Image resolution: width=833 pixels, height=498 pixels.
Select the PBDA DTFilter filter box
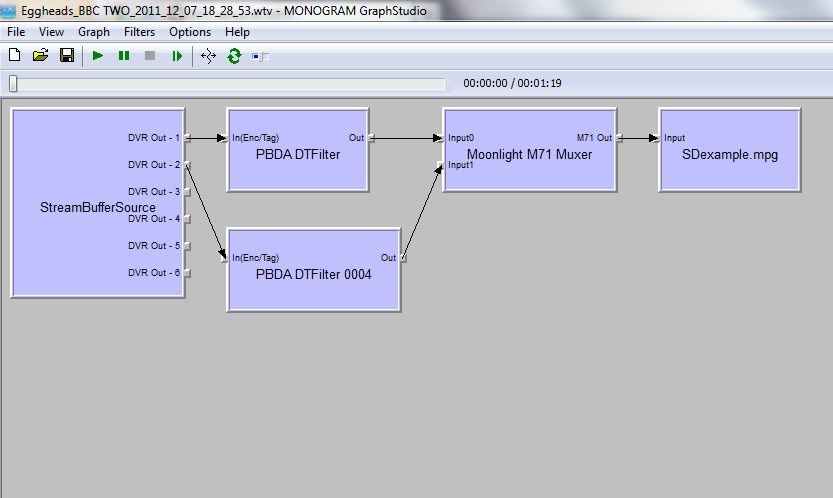pyautogui.click(x=298, y=150)
